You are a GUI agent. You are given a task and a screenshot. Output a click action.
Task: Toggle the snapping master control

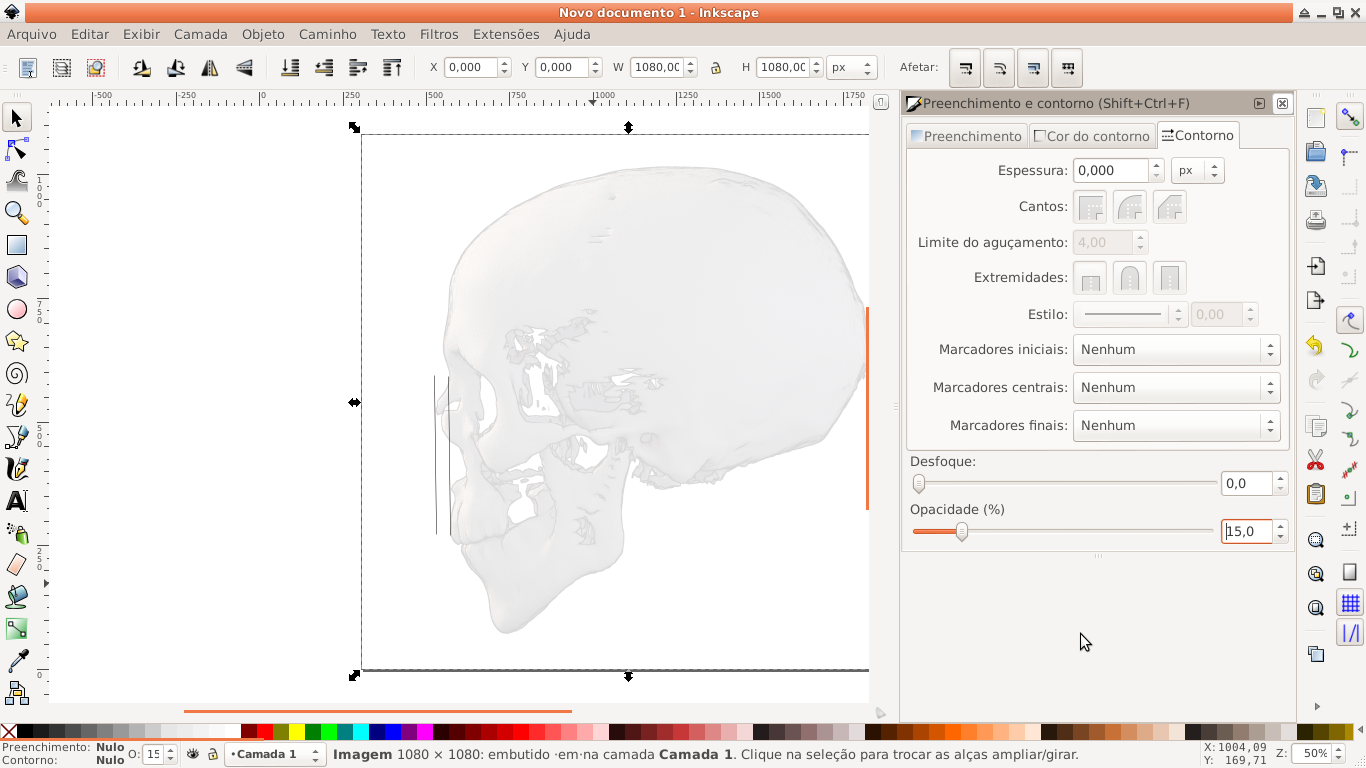tap(1351, 118)
